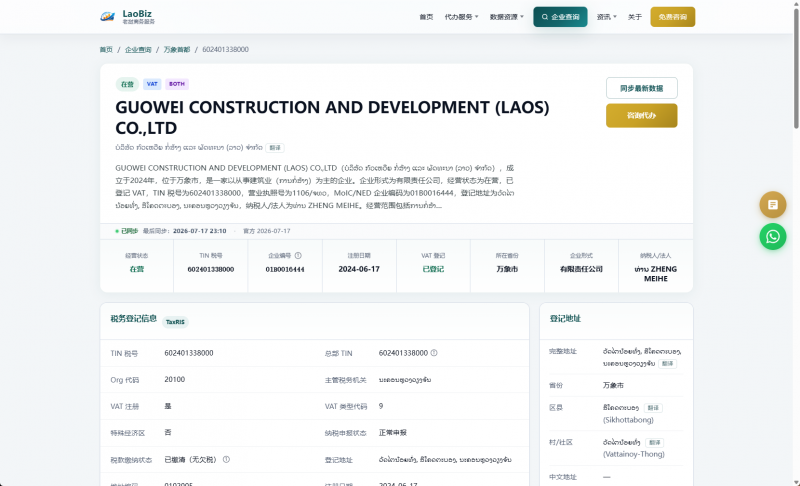Click VAT 类型代码 value 9
800x486 pixels.
381,406
